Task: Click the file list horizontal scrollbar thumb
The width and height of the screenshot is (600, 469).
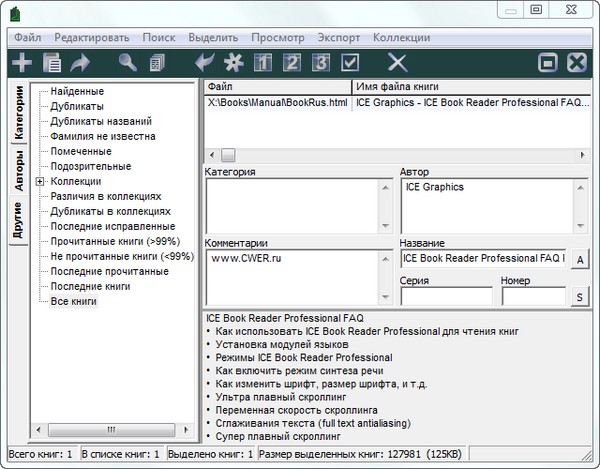Action: coord(228,154)
